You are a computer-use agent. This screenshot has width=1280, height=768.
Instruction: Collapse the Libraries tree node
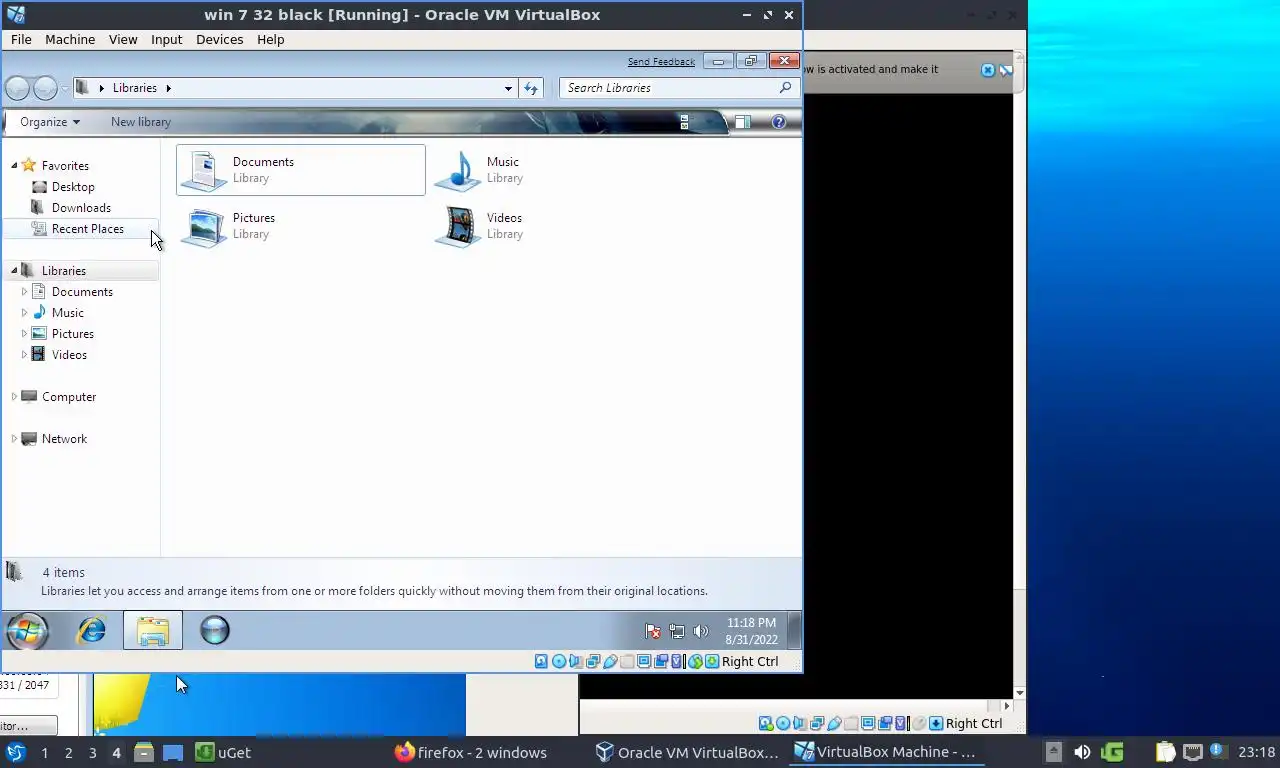click(x=14, y=271)
